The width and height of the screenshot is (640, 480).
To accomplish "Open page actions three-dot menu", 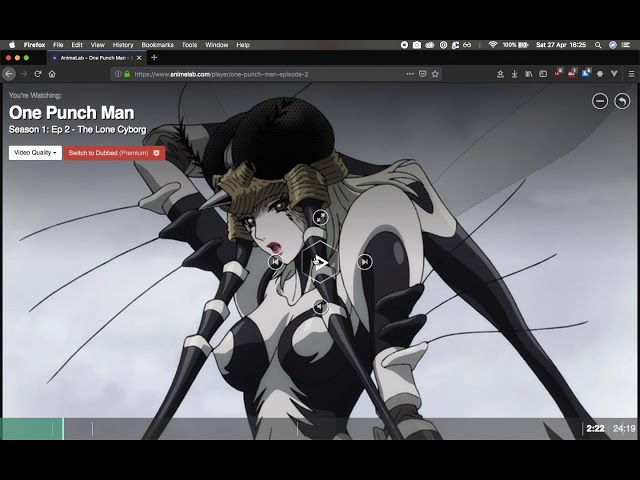I will tap(410, 74).
